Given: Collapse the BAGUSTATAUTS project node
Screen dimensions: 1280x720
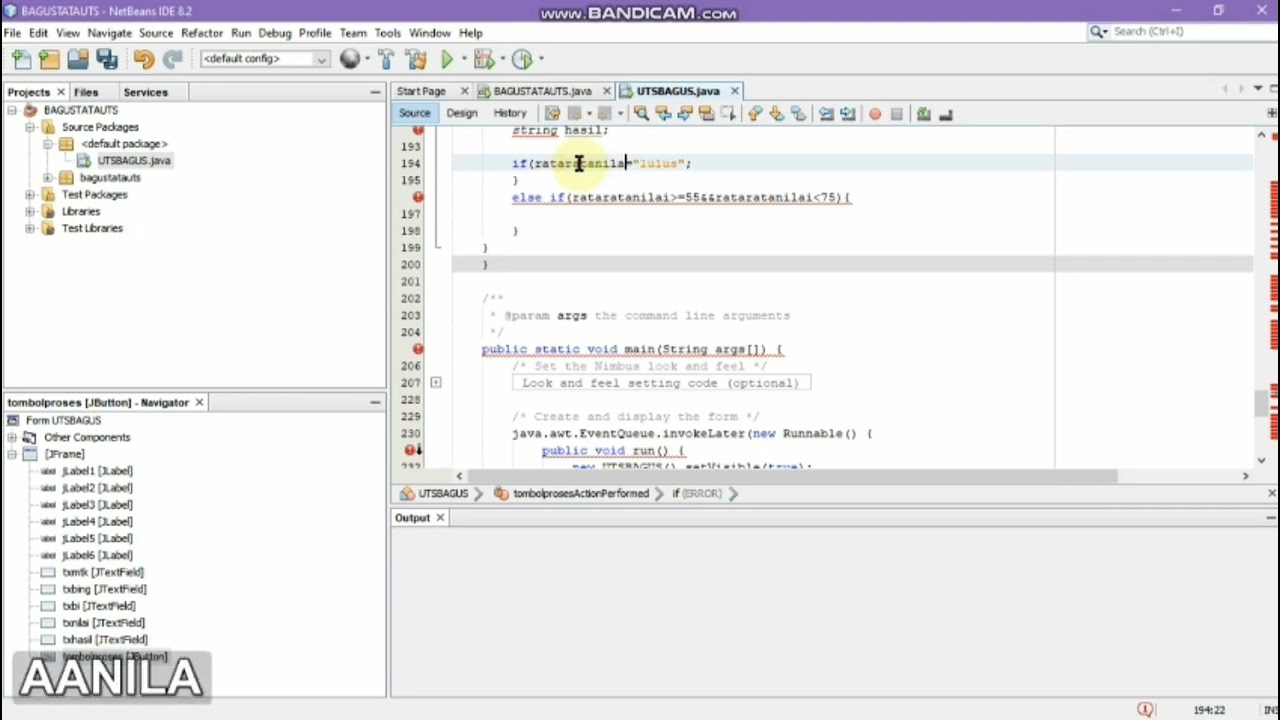Looking at the screenshot, I should 12,110.
